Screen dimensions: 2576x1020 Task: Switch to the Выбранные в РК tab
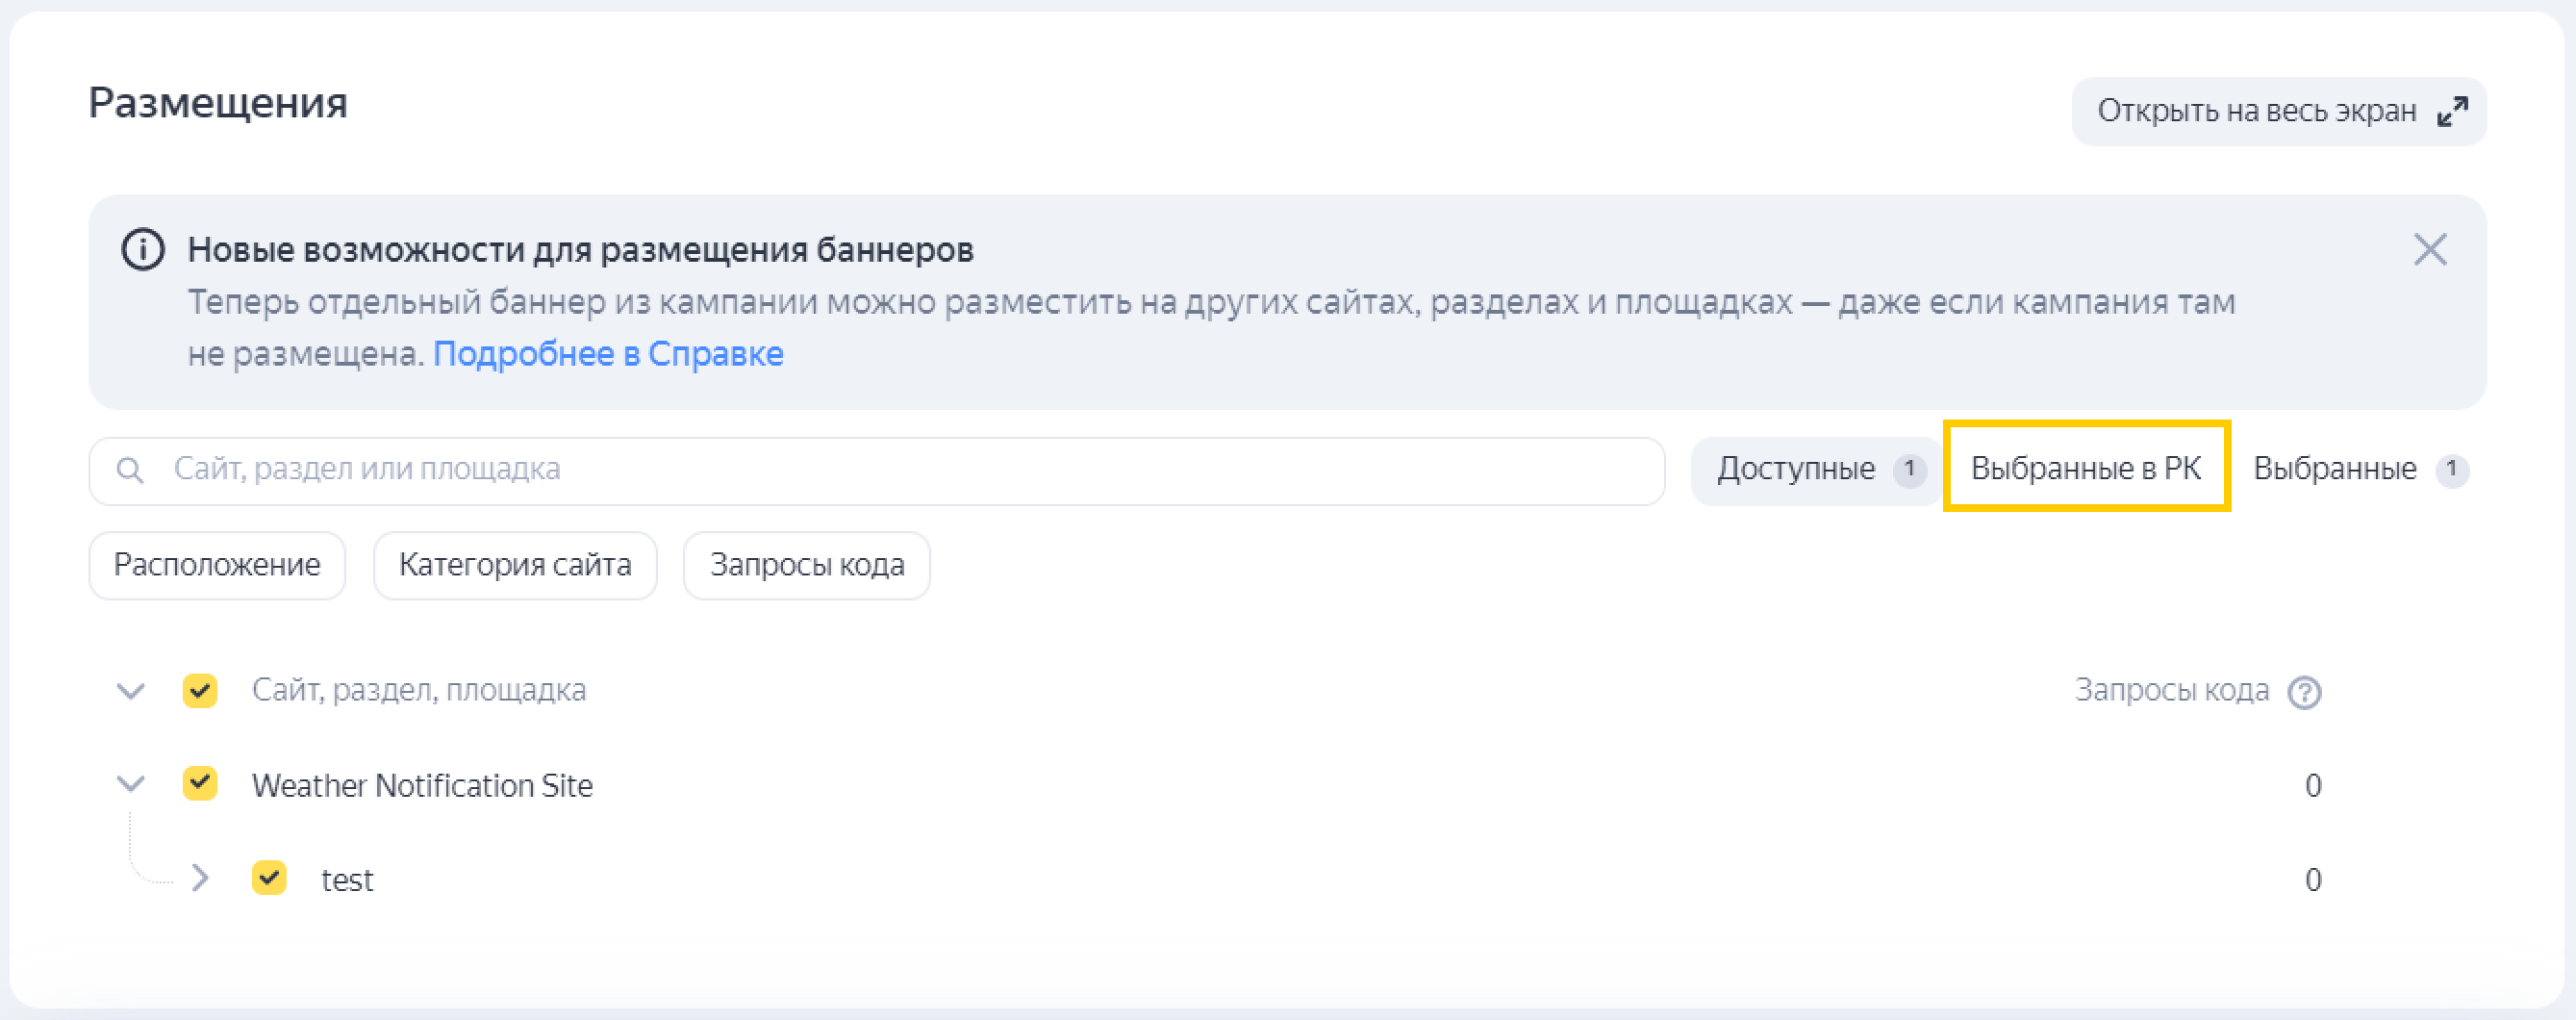pos(2086,468)
